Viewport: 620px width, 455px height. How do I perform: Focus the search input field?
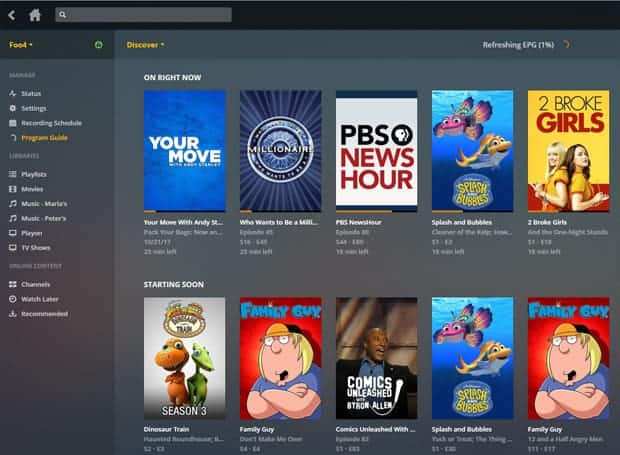143,15
